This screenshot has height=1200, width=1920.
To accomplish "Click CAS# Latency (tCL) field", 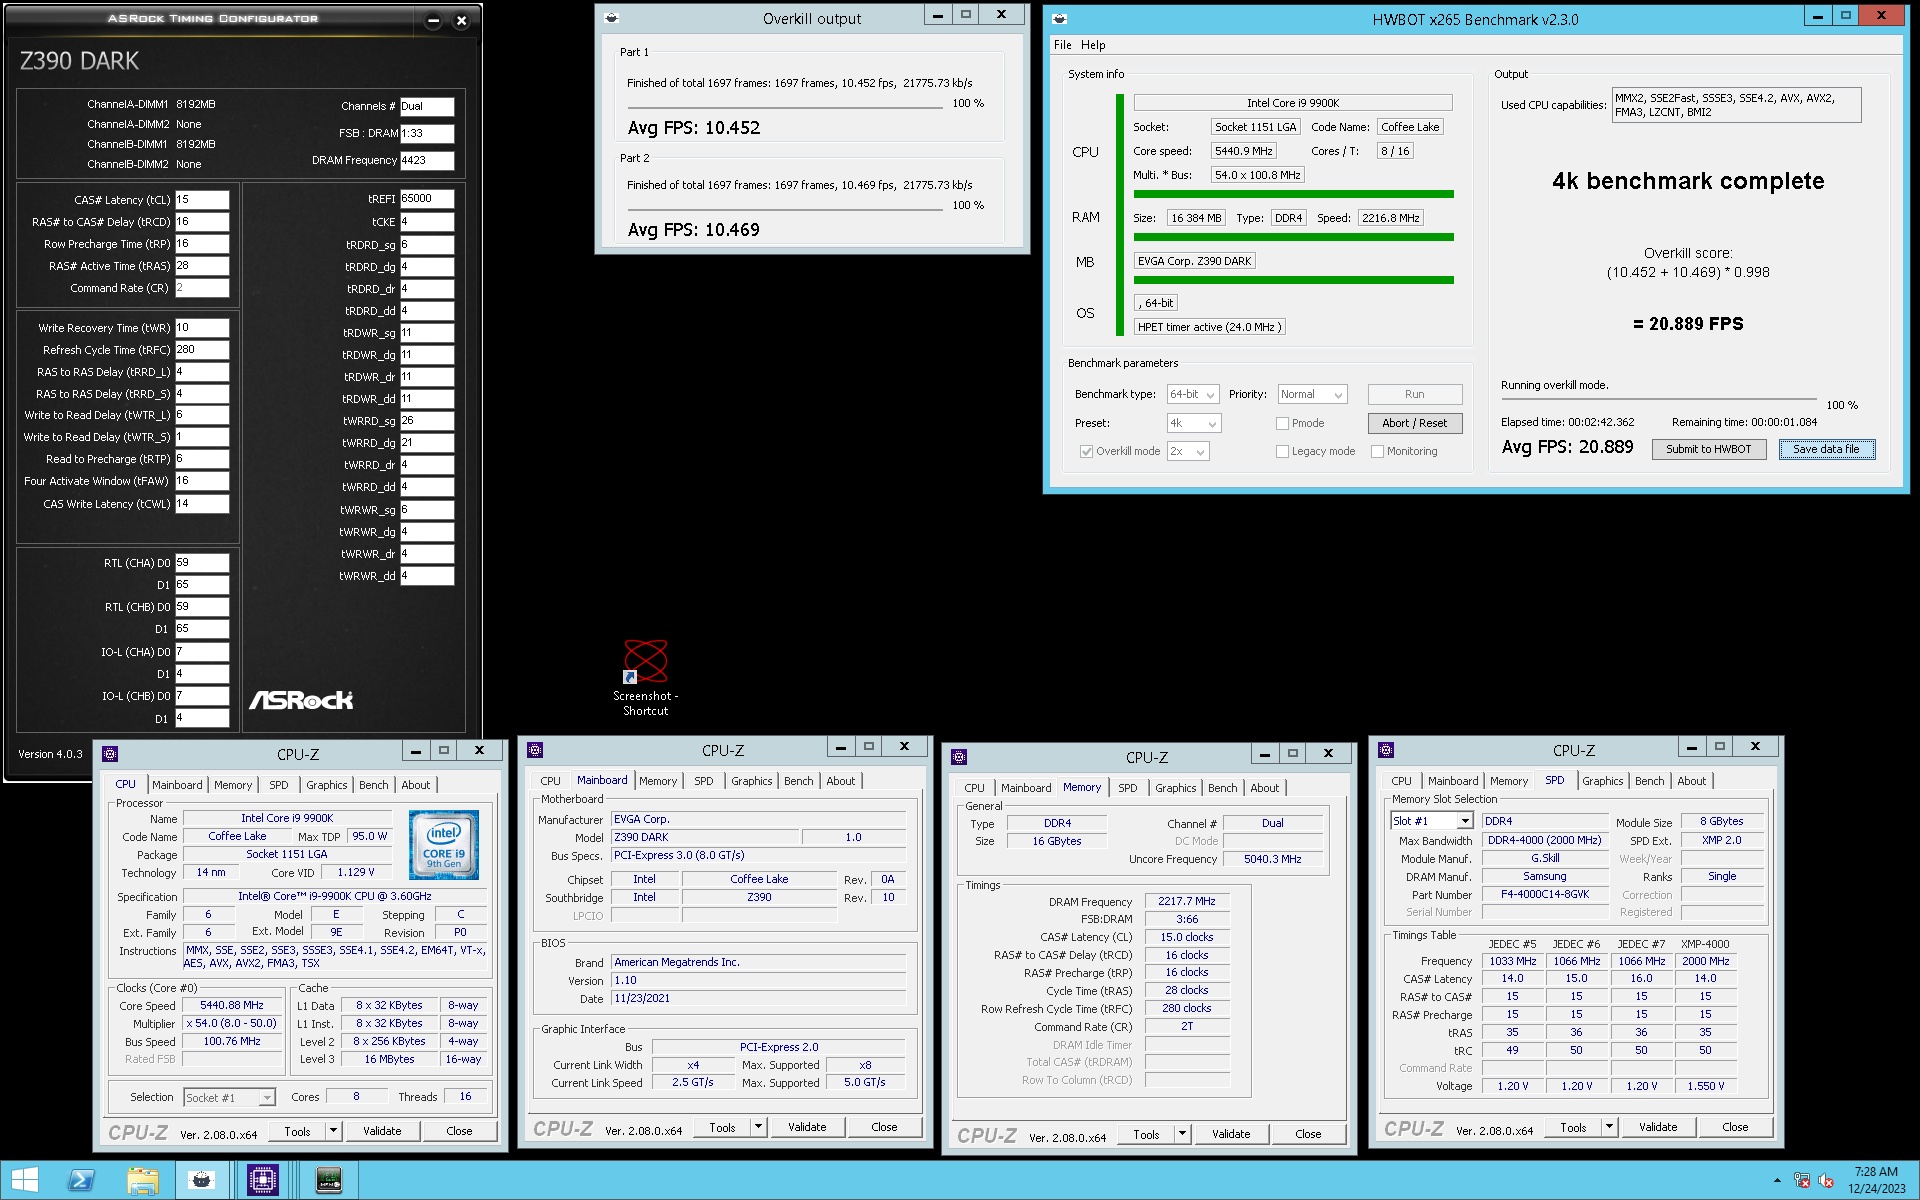I will pos(202,200).
